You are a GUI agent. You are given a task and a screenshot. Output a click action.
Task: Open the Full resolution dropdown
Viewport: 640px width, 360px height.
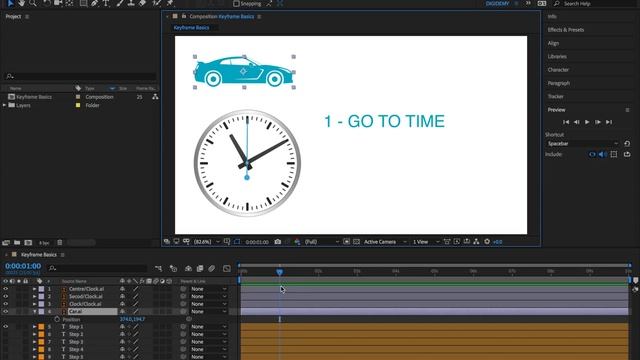click(x=322, y=242)
